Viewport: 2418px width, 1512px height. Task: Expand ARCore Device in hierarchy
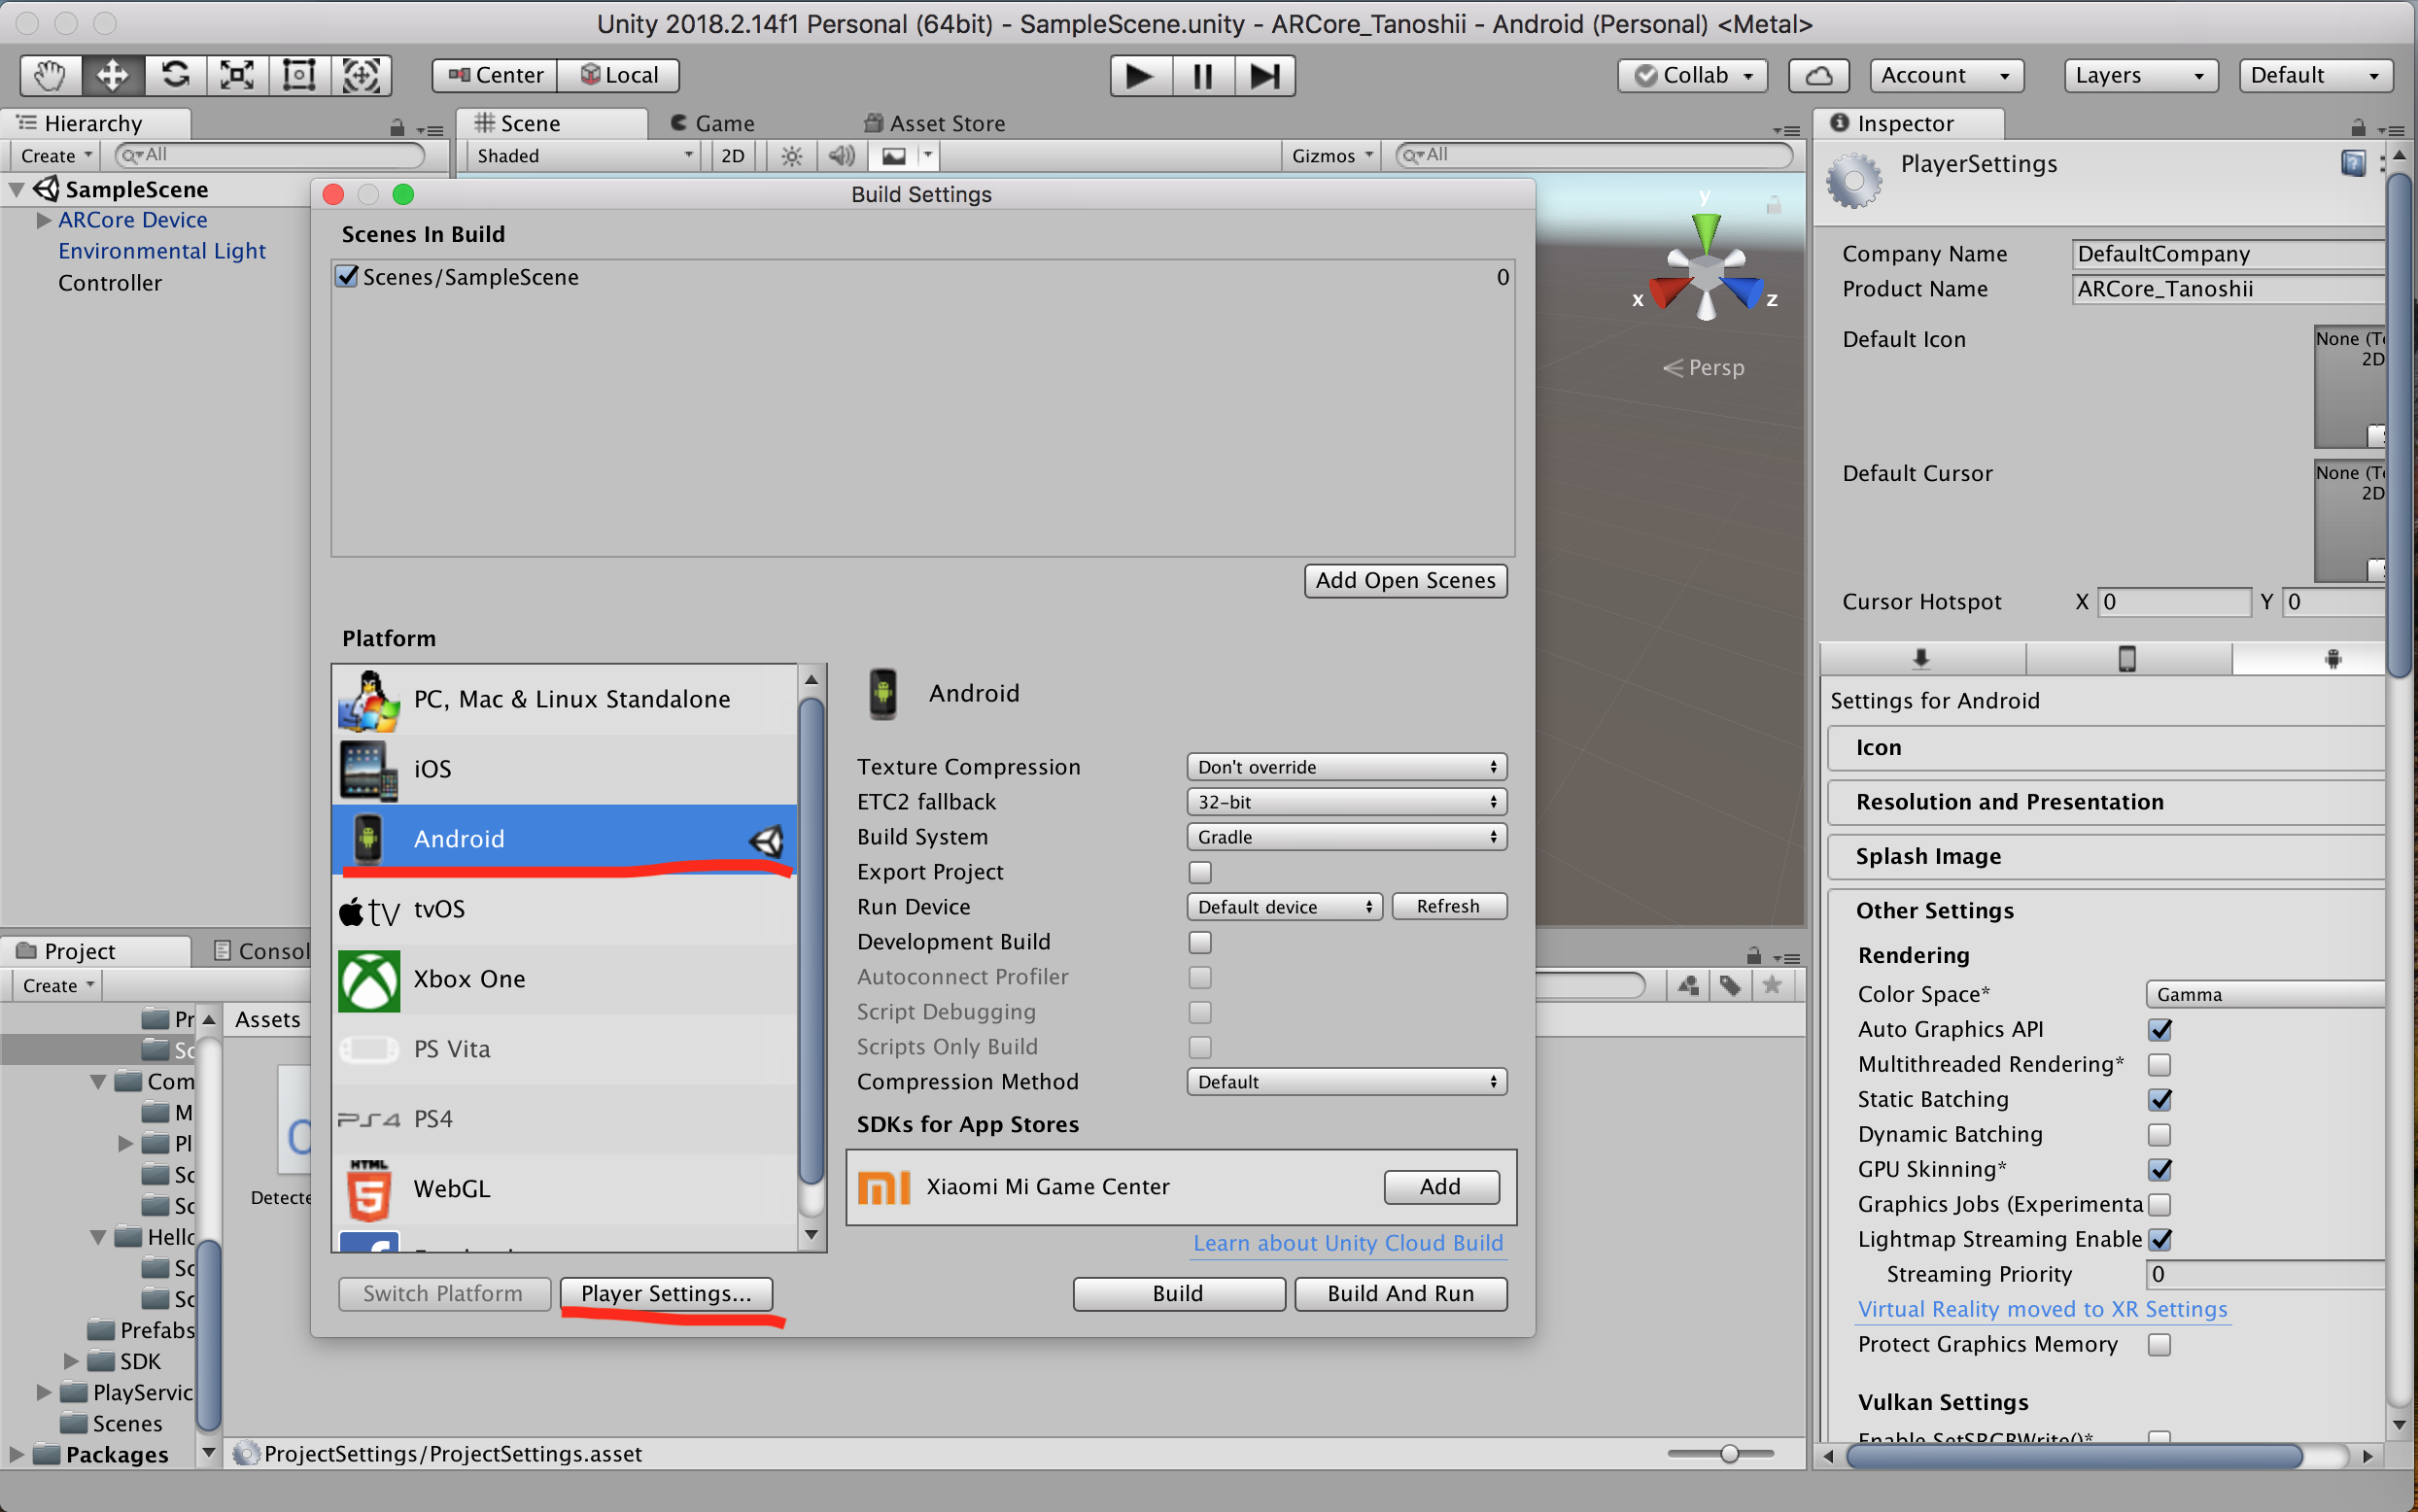pyautogui.click(x=43, y=220)
